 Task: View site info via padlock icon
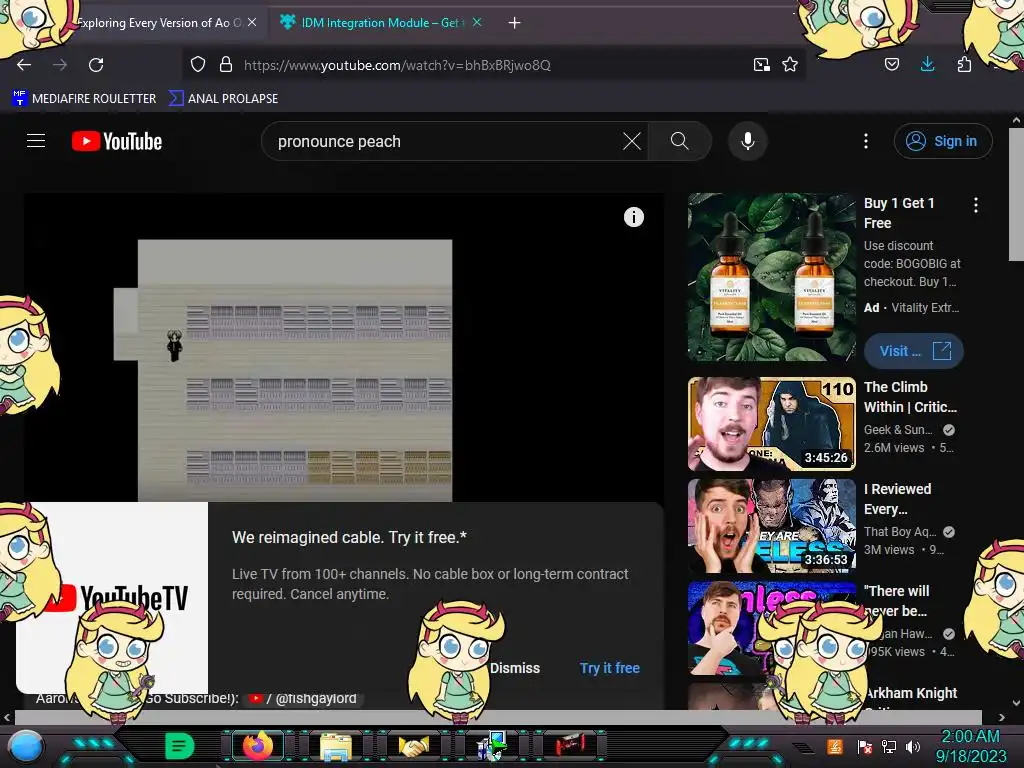(226, 65)
